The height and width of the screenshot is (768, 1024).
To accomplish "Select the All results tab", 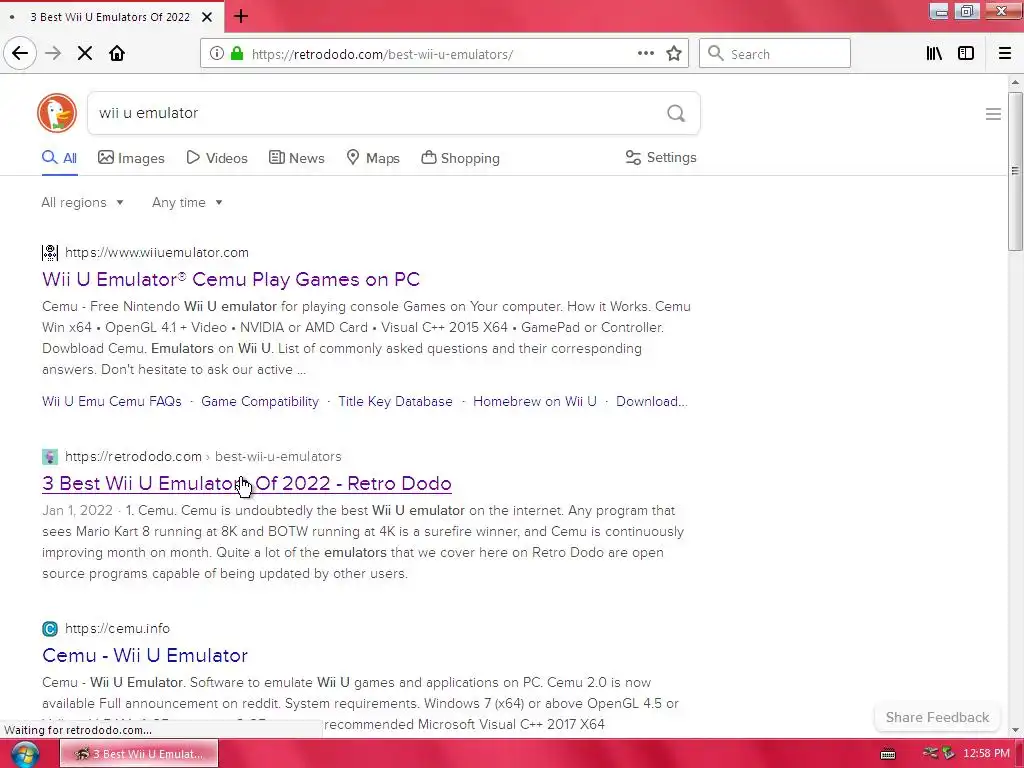I will [x=59, y=158].
